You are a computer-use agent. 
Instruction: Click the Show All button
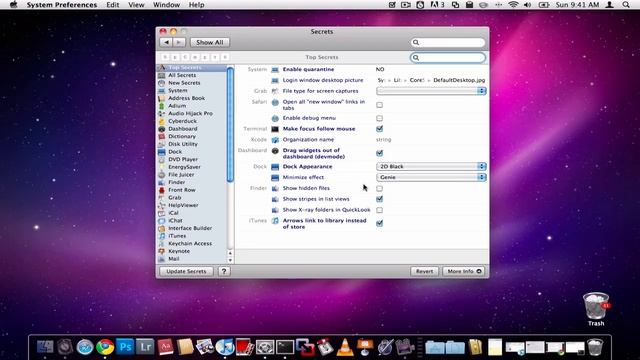[210, 42]
